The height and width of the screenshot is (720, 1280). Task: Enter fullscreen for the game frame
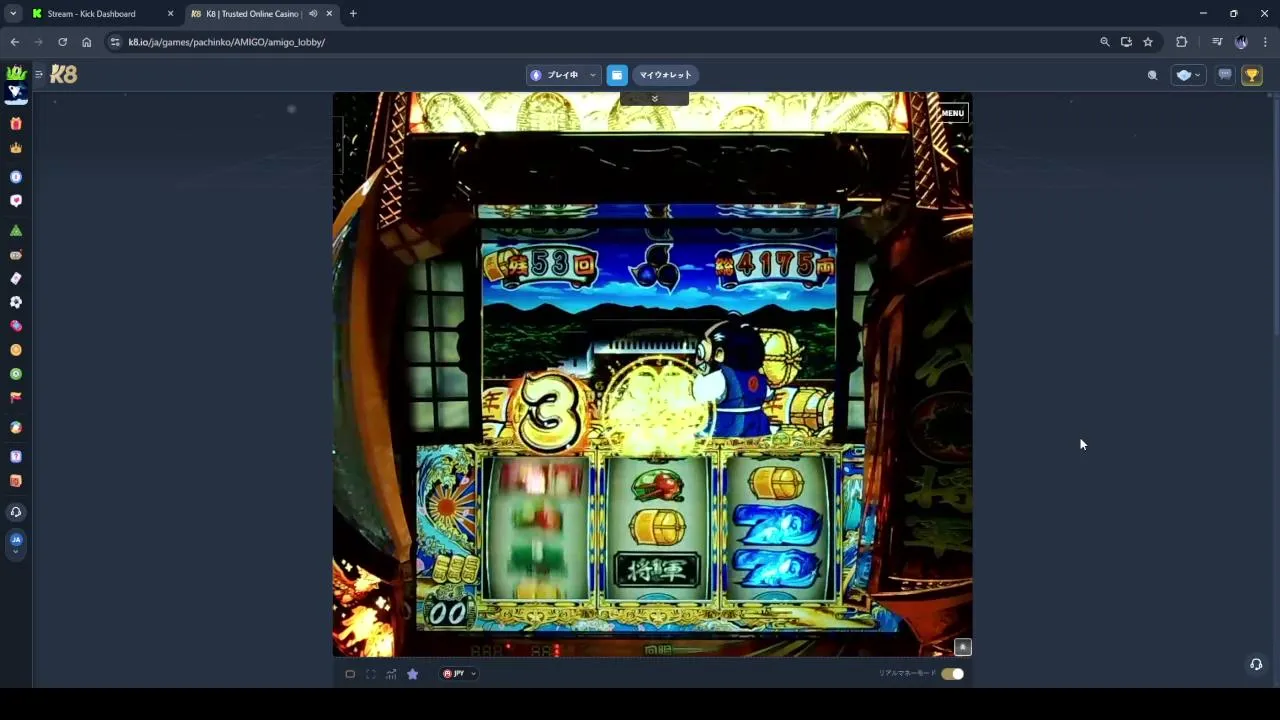371,674
